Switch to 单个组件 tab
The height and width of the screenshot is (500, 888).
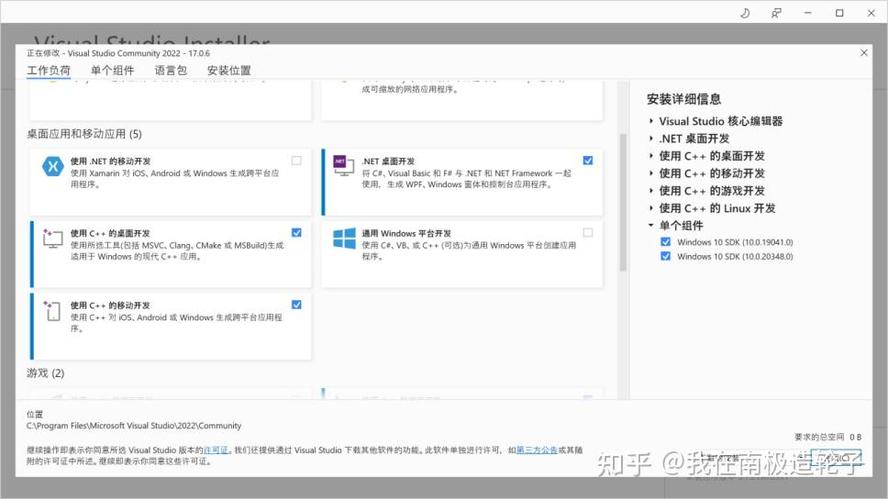coord(112,70)
